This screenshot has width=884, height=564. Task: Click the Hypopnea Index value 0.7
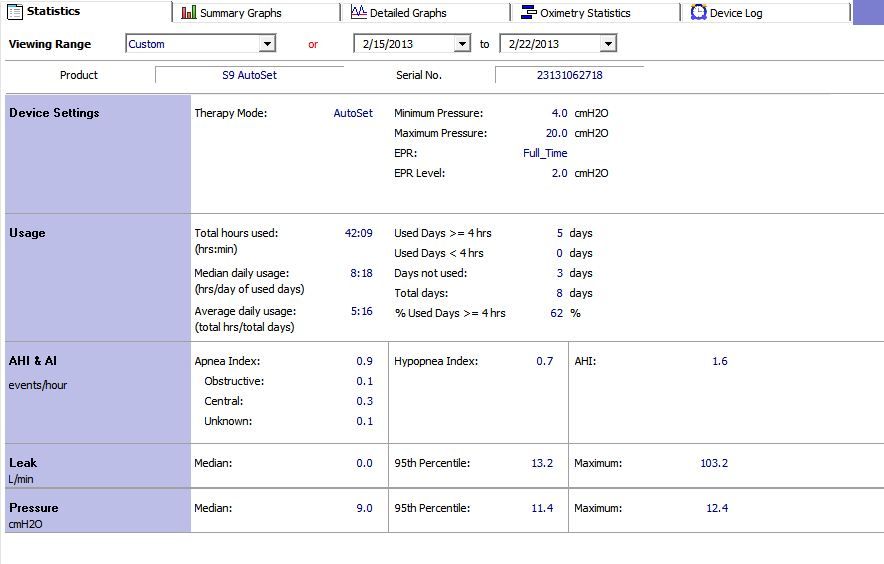click(545, 361)
